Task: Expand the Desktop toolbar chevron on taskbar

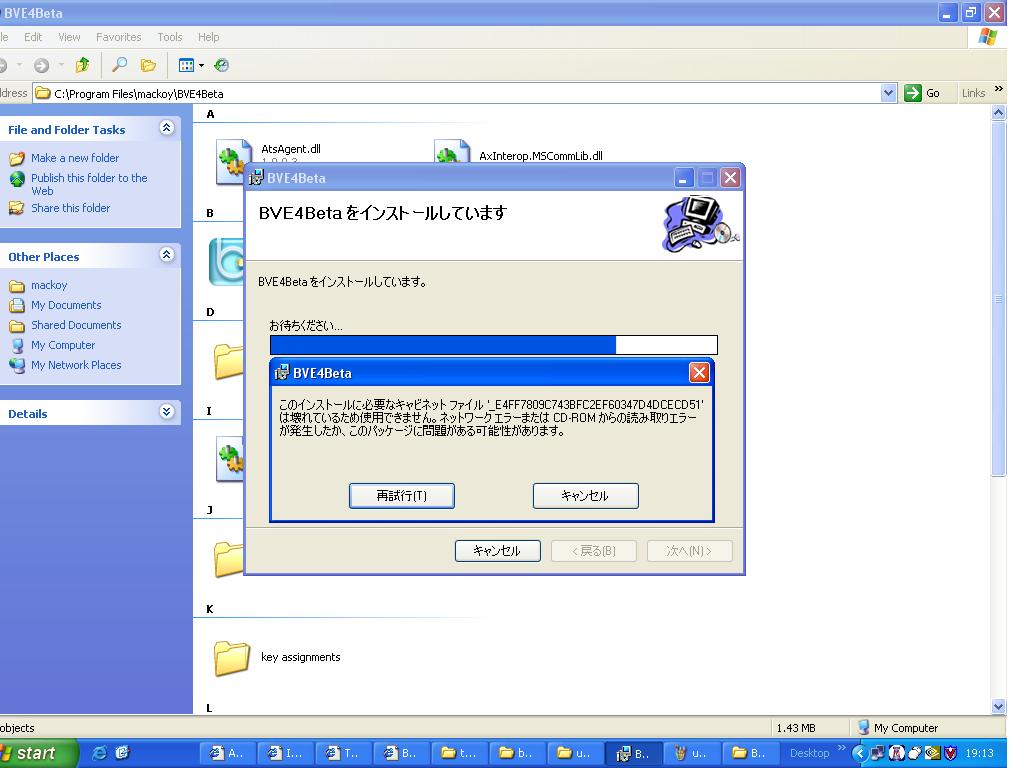Action: 841,748
